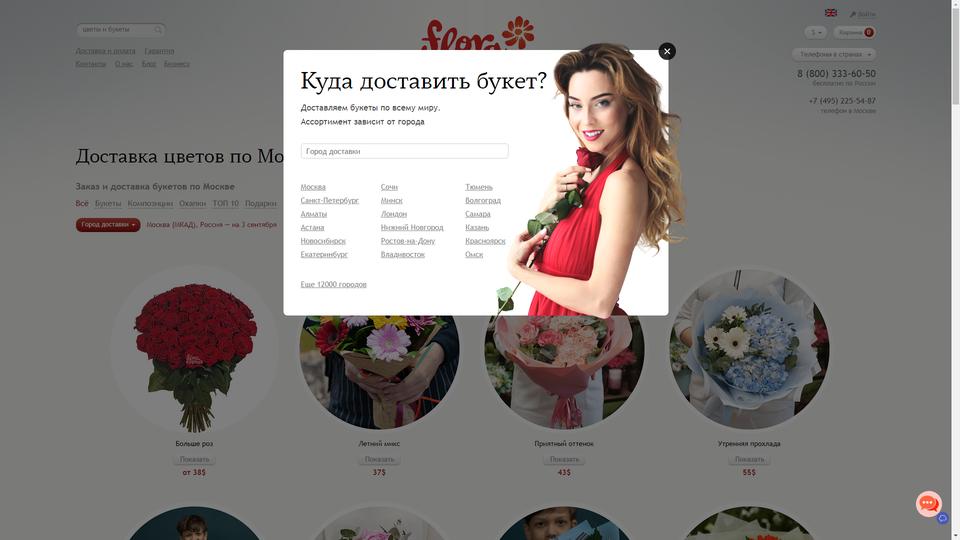Open the Блог link
960x540 pixels.
click(149, 64)
